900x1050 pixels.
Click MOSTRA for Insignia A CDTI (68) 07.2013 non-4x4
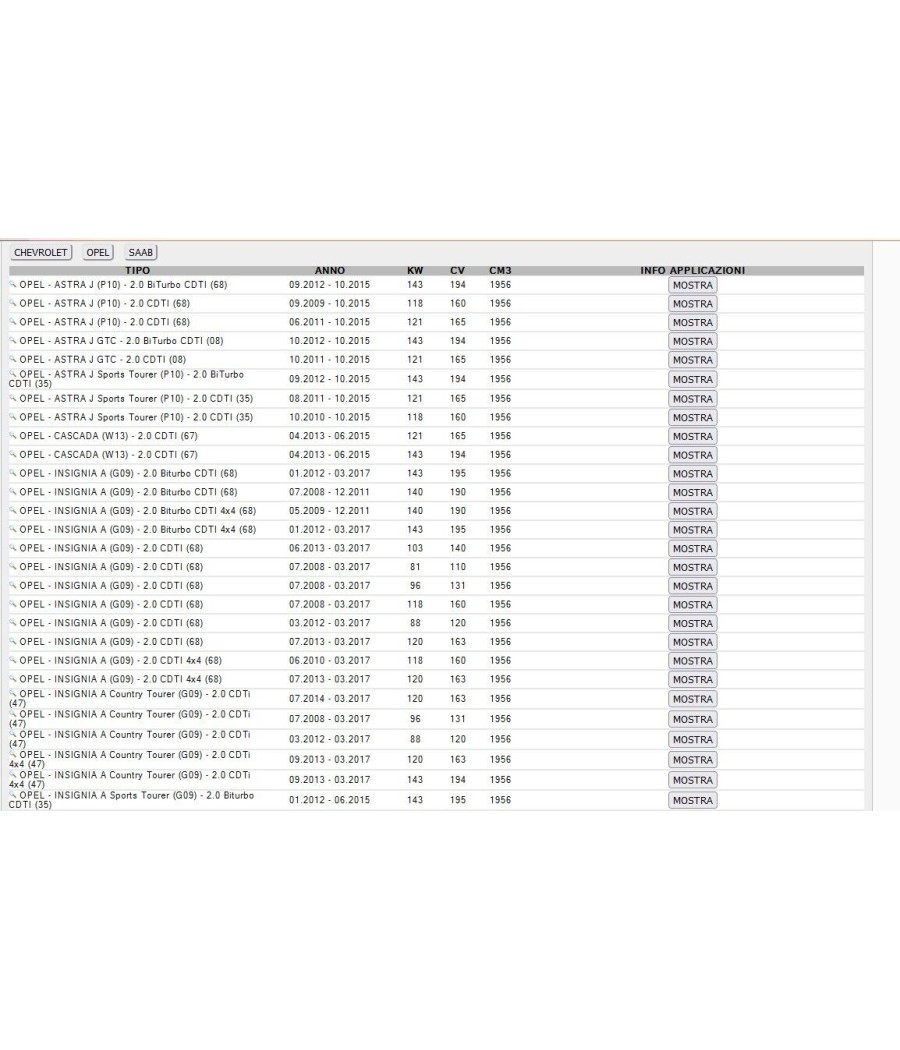[692, 643]
